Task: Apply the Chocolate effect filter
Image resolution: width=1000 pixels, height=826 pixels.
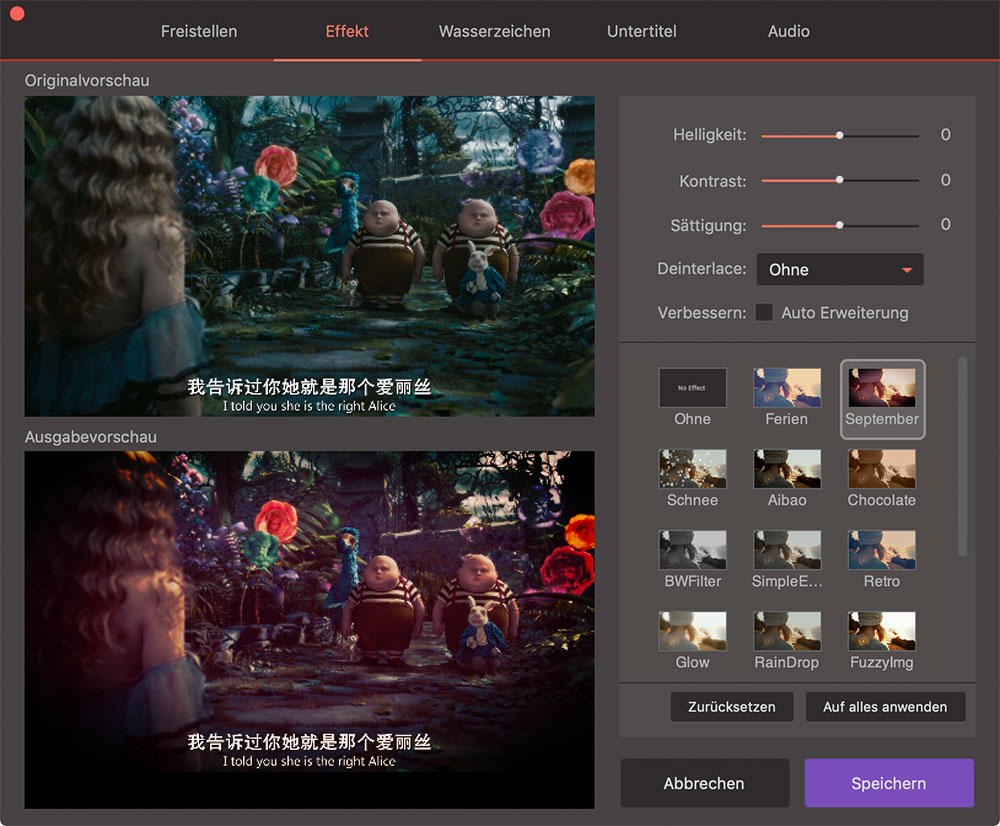Action: click(882, 469)
